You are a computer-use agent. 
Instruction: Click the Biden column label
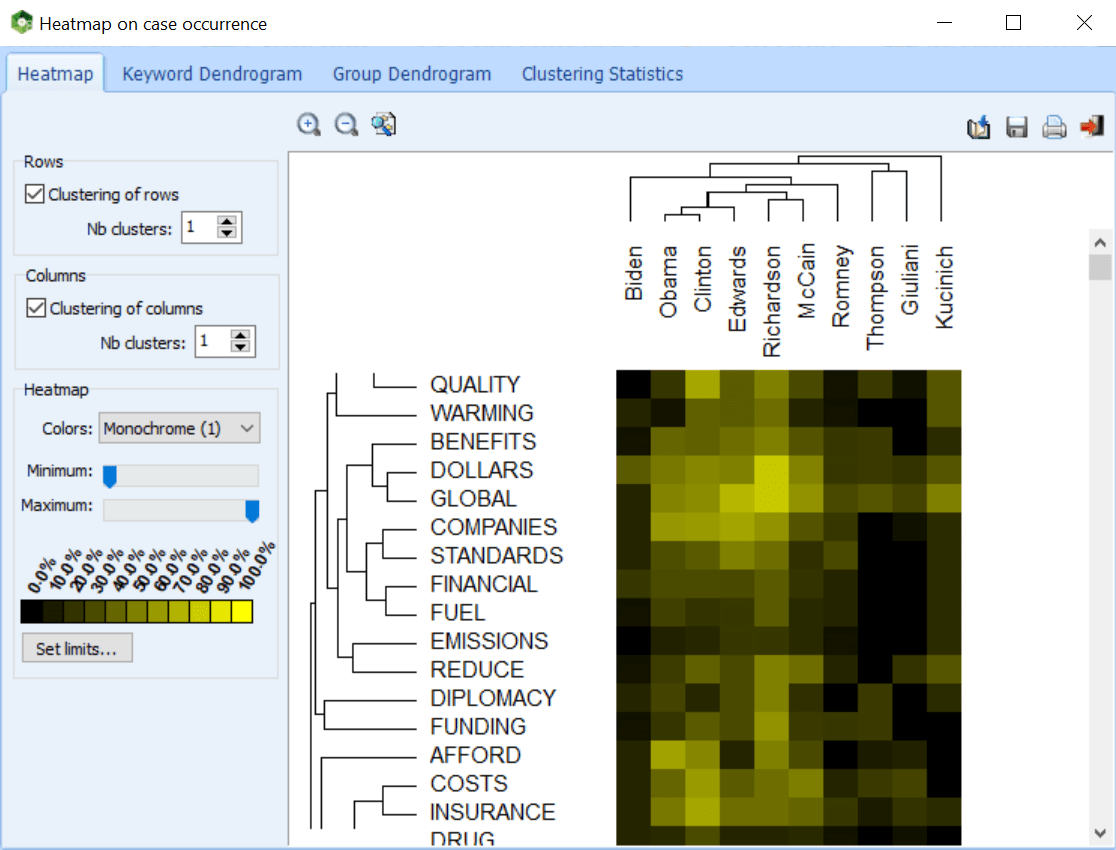633,273
